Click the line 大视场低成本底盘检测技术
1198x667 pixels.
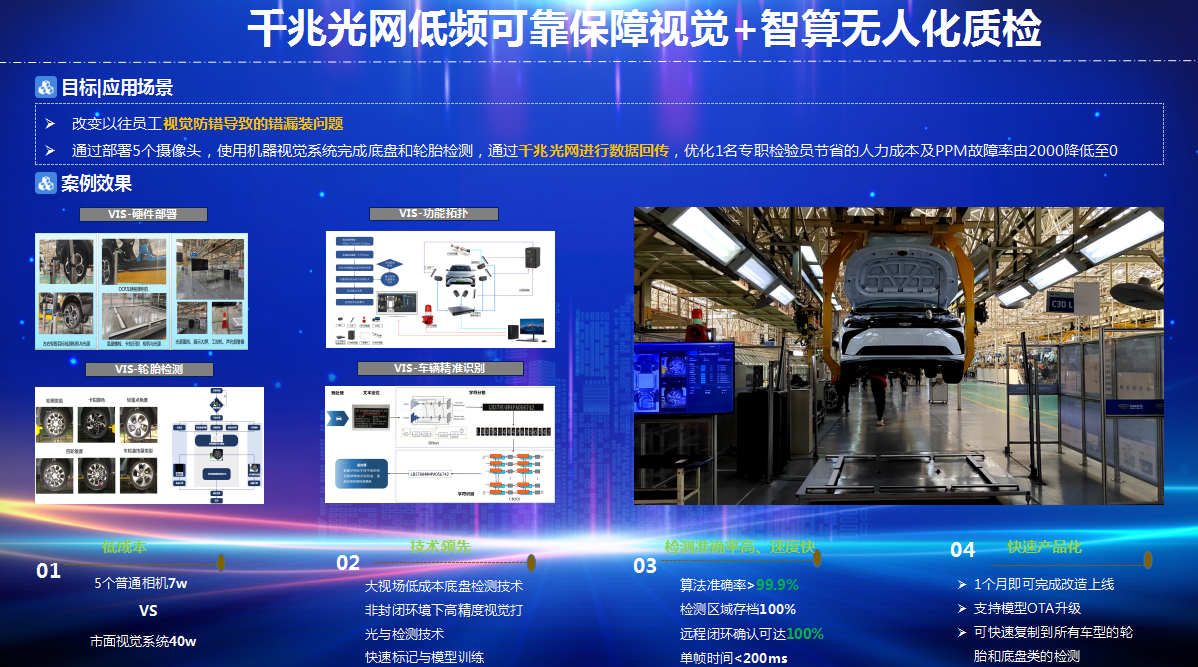click(444, 587)
